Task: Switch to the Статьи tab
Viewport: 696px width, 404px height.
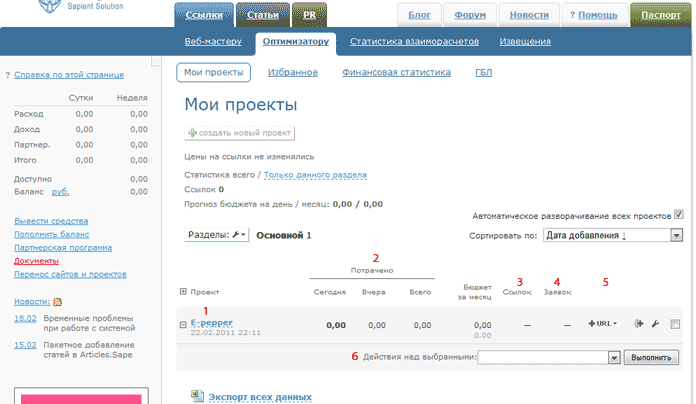Action: (263, 16)
